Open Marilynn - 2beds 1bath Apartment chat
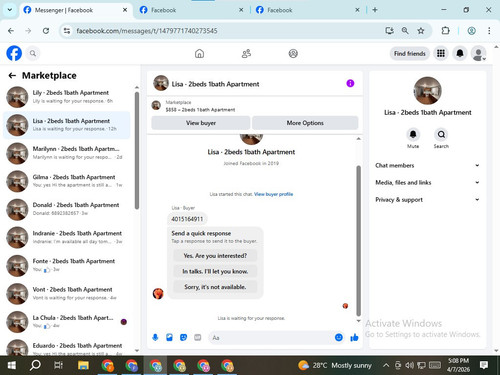Viewport: 500px width, 375px height. tap(67, 153)
